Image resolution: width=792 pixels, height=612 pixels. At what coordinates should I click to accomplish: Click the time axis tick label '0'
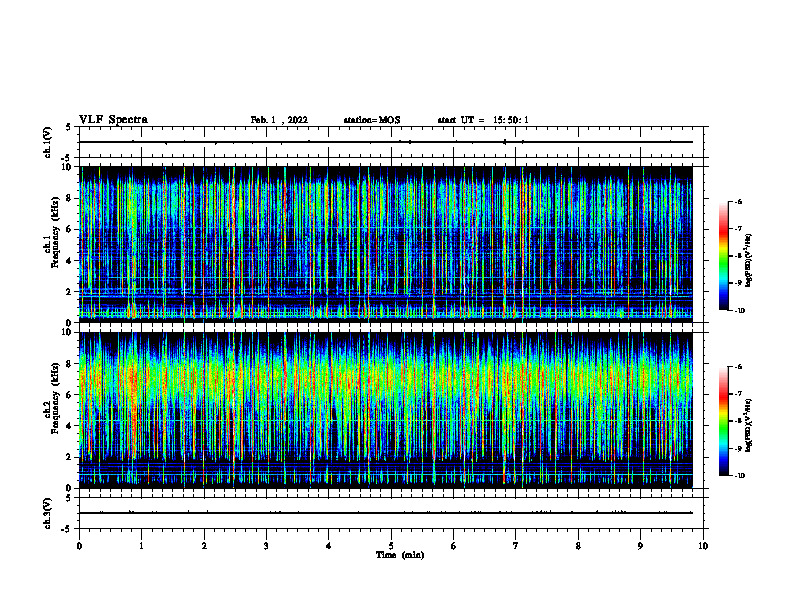pyautogui.click(x=79, y=546)
